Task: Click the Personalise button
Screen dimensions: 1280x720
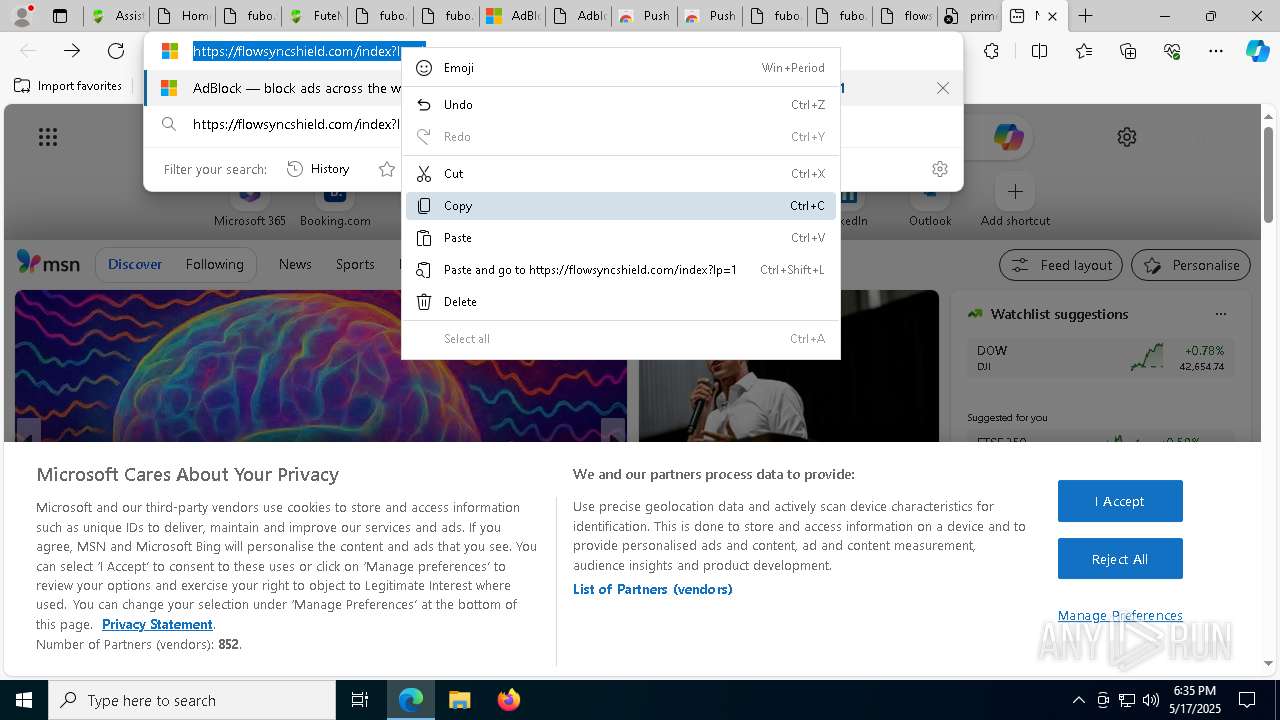Action: point(1191,265)
